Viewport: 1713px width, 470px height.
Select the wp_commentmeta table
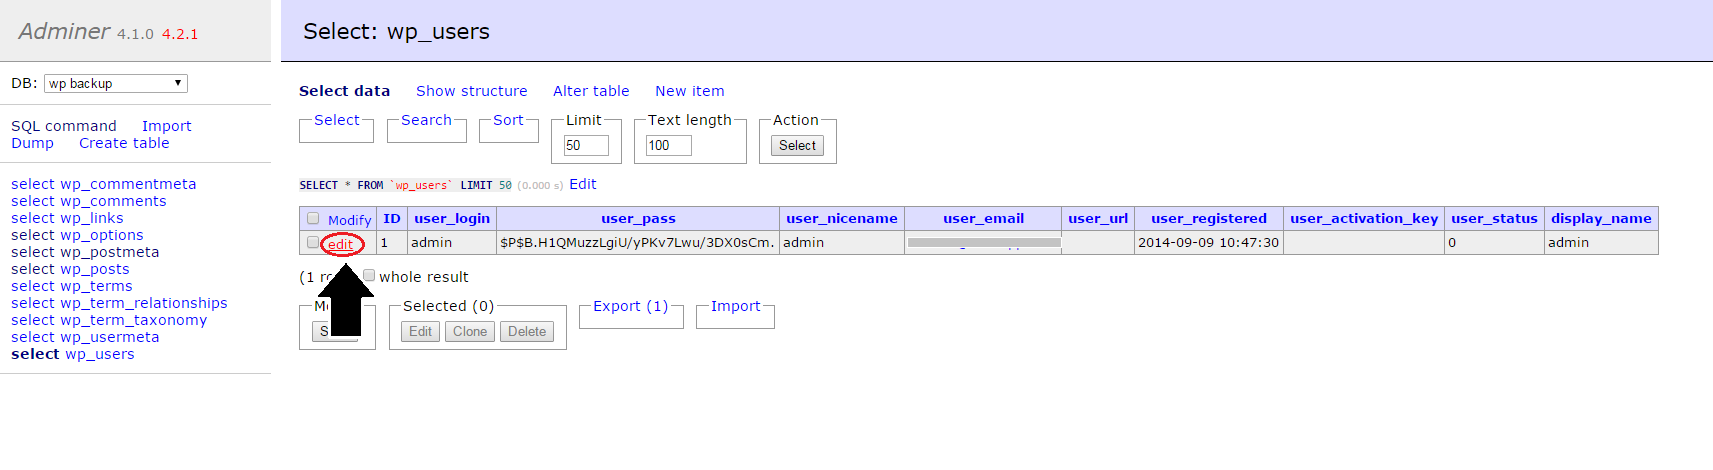click(x=128, y=184)
